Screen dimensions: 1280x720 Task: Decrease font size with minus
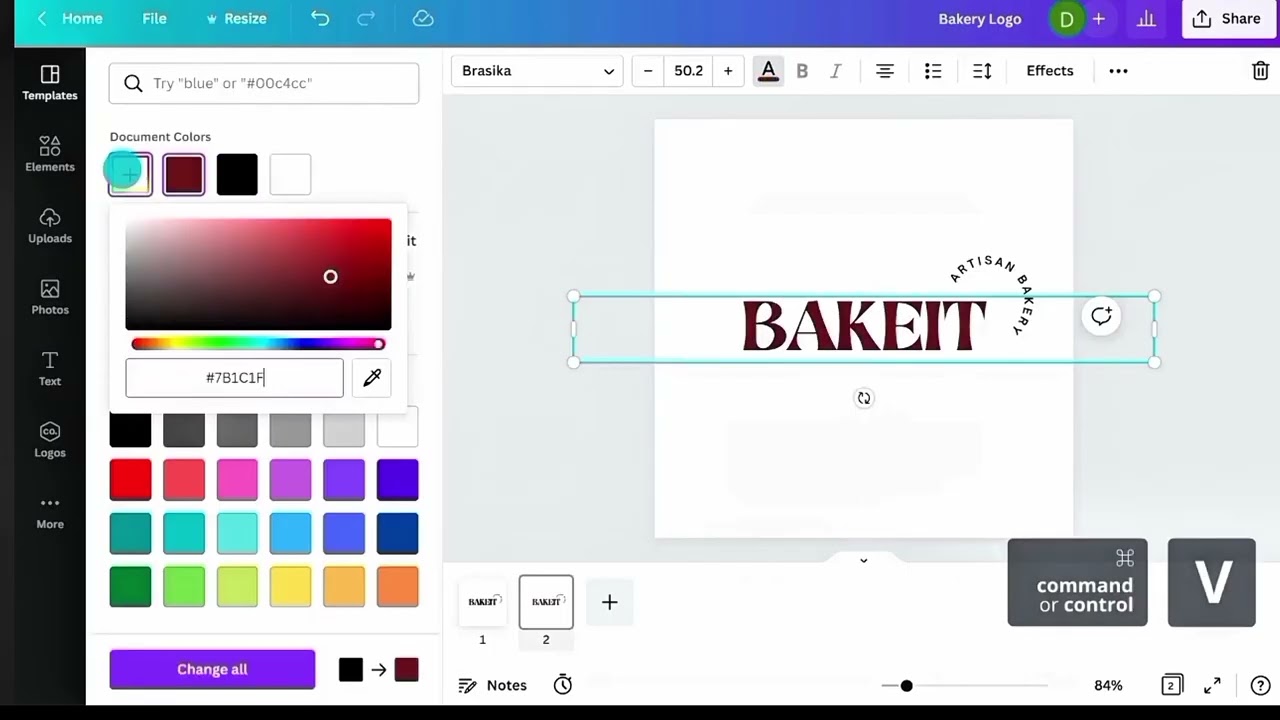(x=648, y=71)
